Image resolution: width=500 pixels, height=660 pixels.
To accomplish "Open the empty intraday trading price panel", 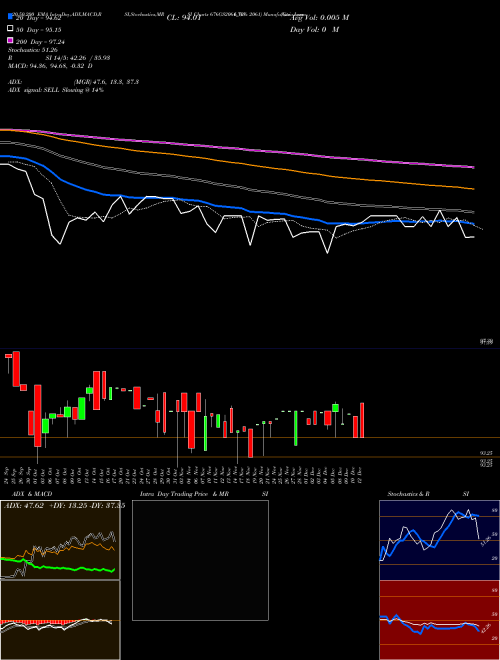I will (x=200, y=560).
